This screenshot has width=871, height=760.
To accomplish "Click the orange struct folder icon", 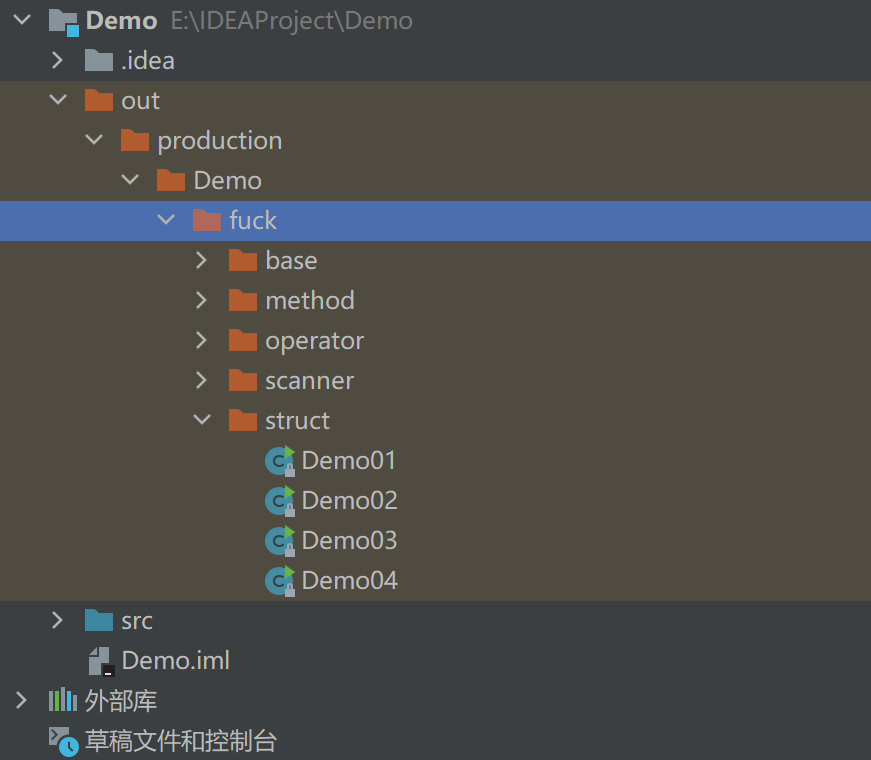I will point(243,420).
